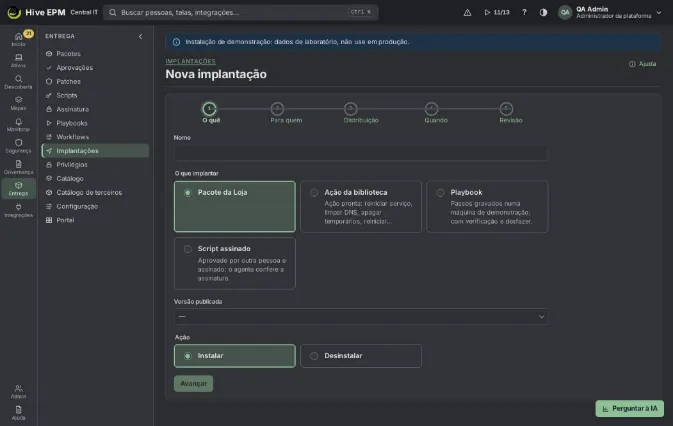This screenshot has height=426, width=673.
Task: Open the Descoberta section in the left rail
Action: (x=18, y=82)
